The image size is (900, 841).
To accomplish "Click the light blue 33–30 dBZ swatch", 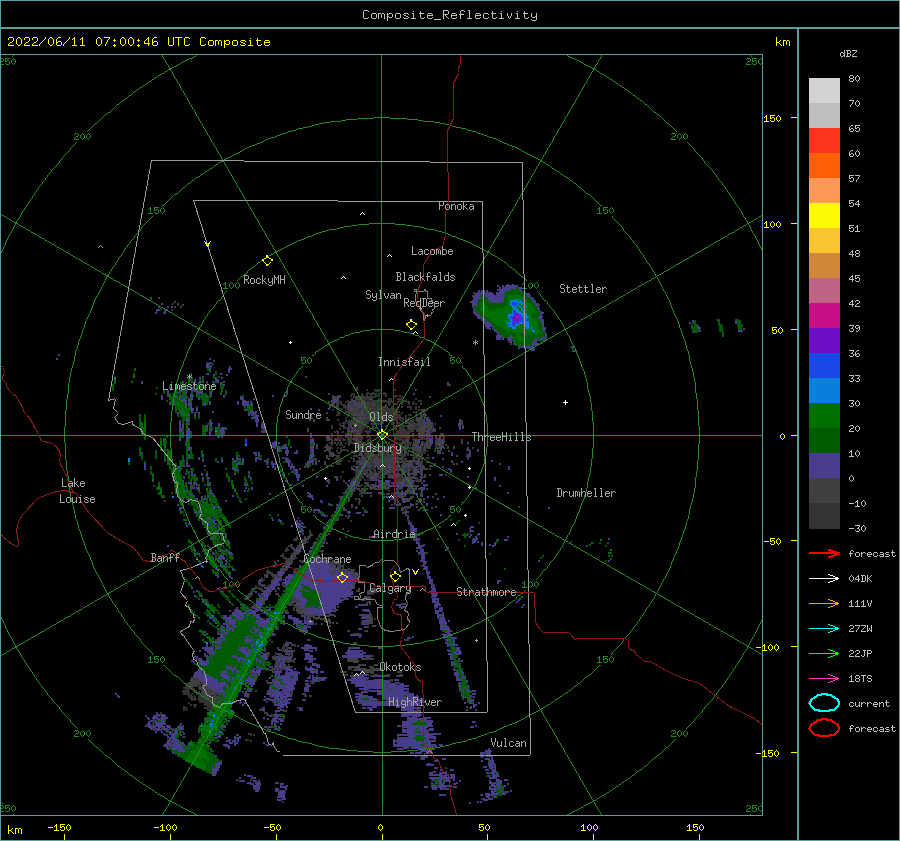I will pyautogui.click(x=824, y=391).
